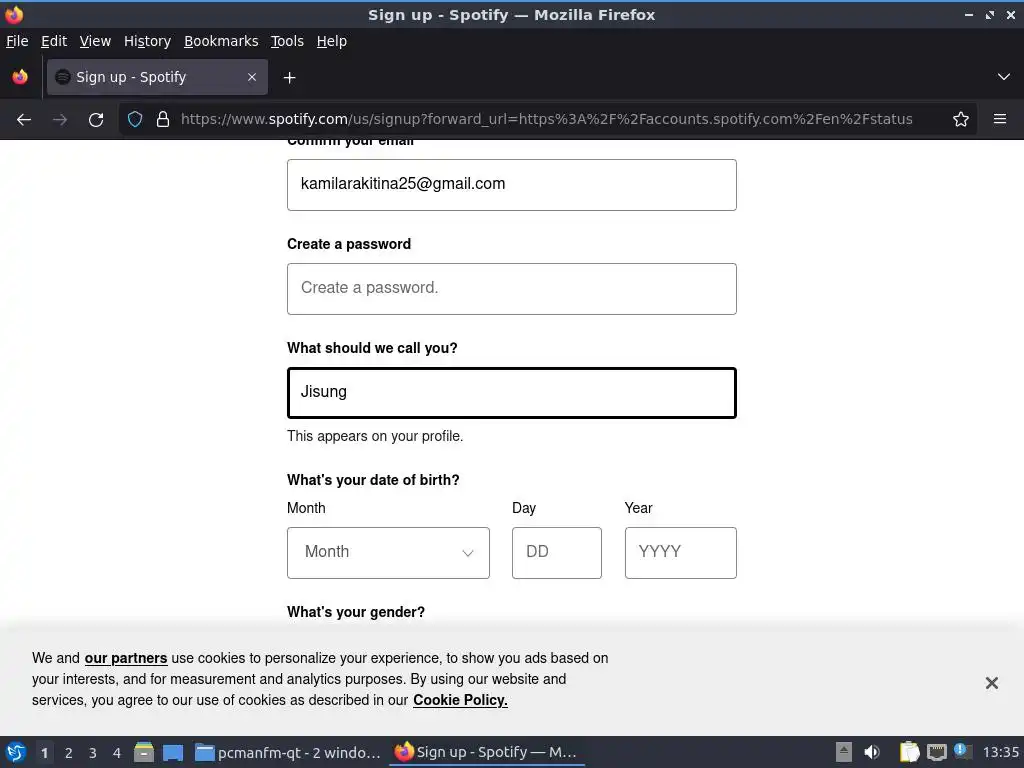Open the History menu
Screen dimensions: 1024x768
tap(147, 41)
